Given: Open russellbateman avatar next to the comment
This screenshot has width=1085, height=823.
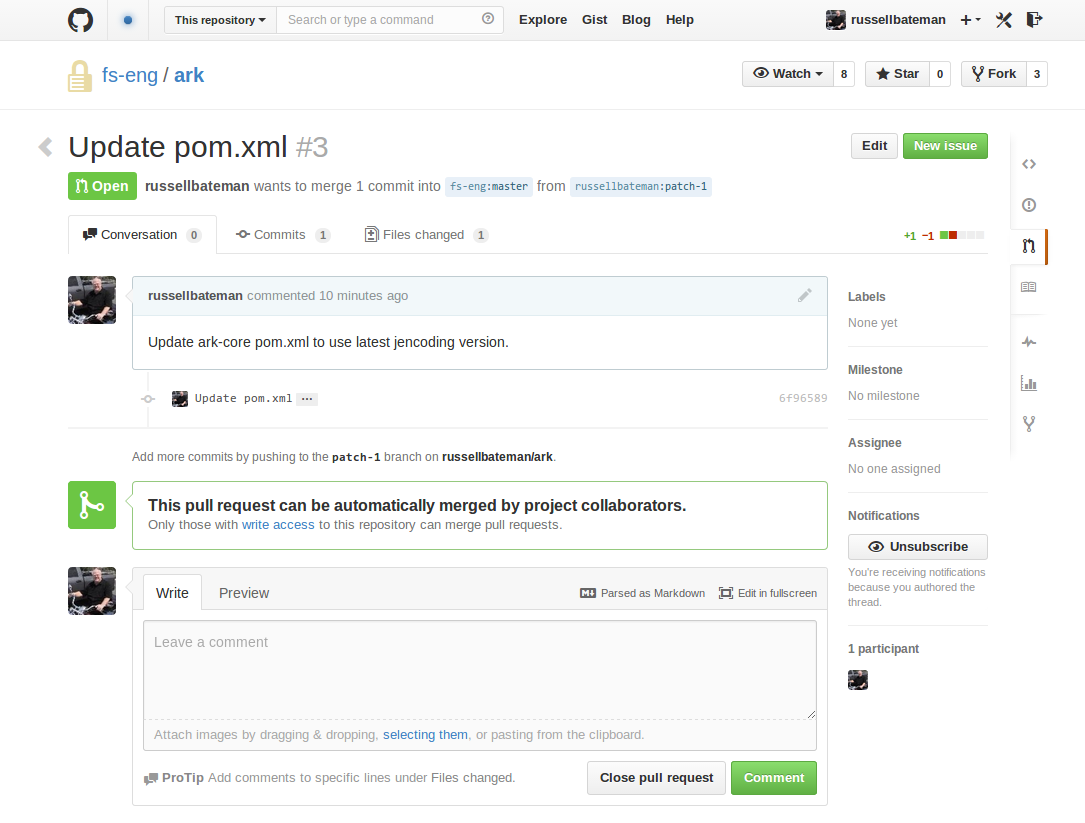Looking at the screenshot, I should click(92, 300).
